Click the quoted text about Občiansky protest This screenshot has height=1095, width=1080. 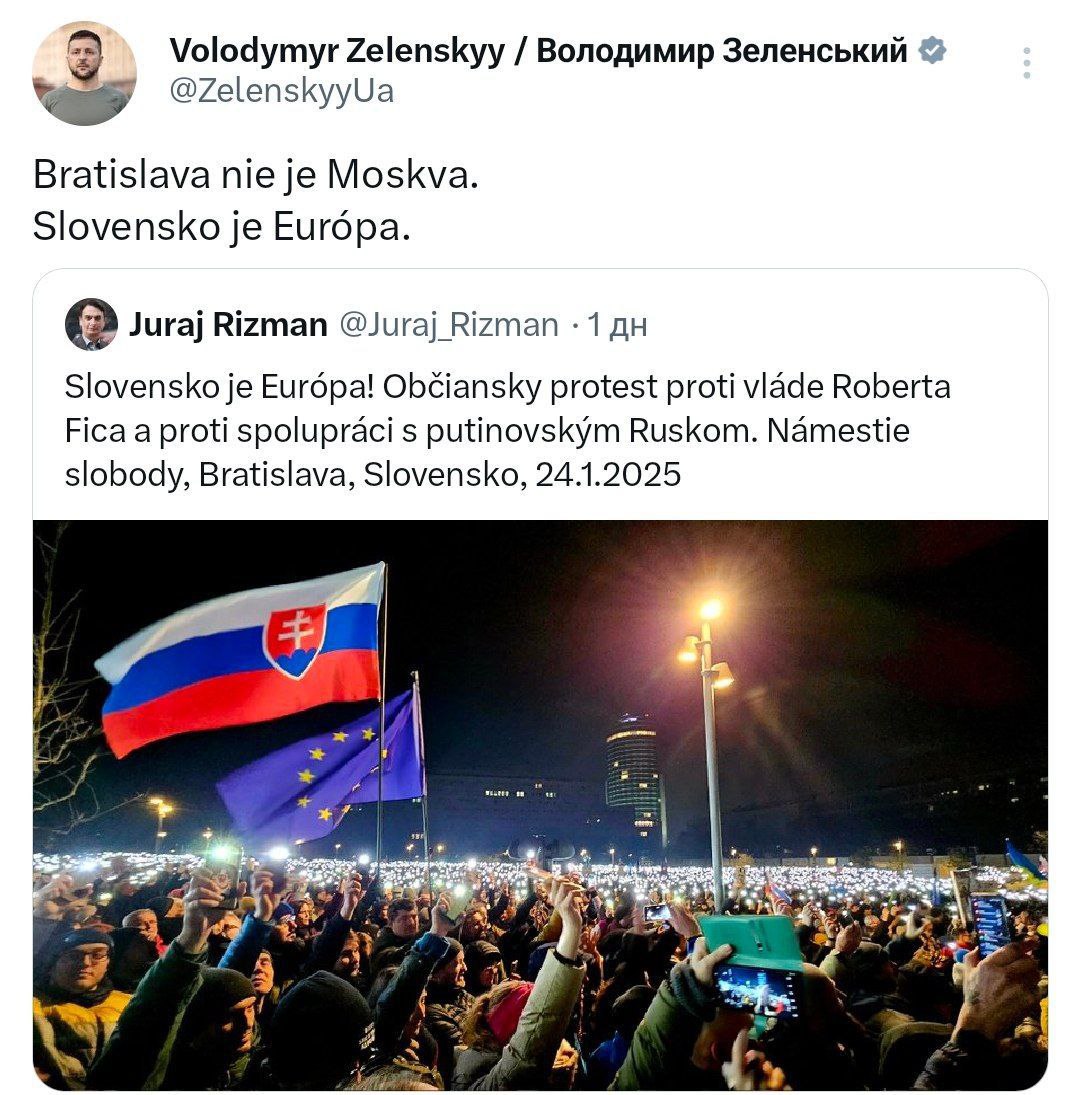point(507,430)
